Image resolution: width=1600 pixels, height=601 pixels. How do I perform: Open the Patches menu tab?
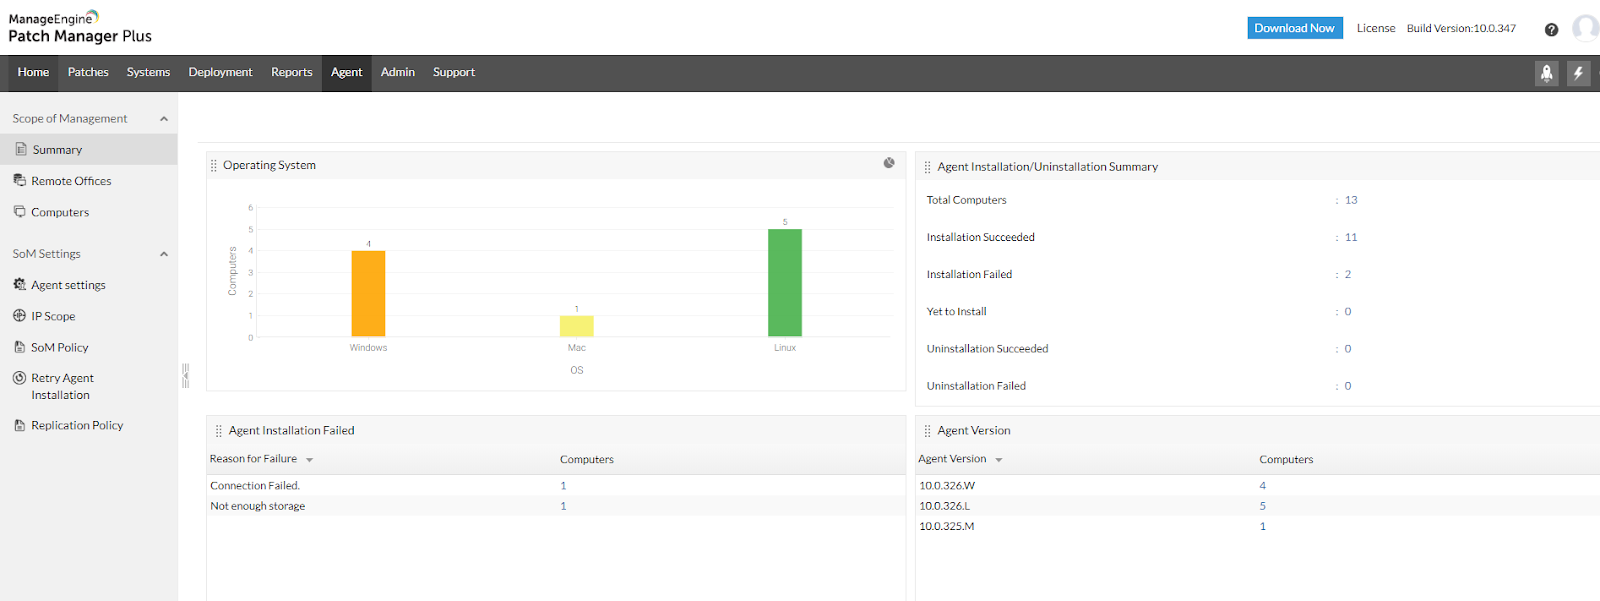pos(88,73)
